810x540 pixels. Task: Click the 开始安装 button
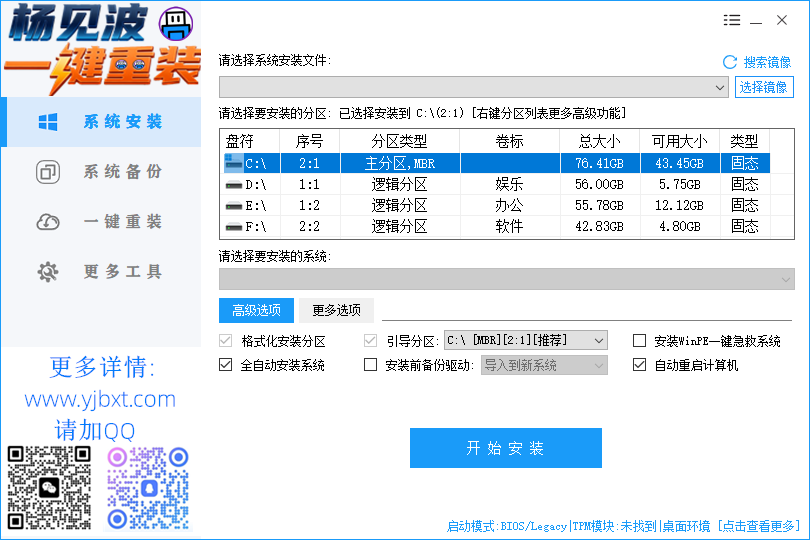506,448
